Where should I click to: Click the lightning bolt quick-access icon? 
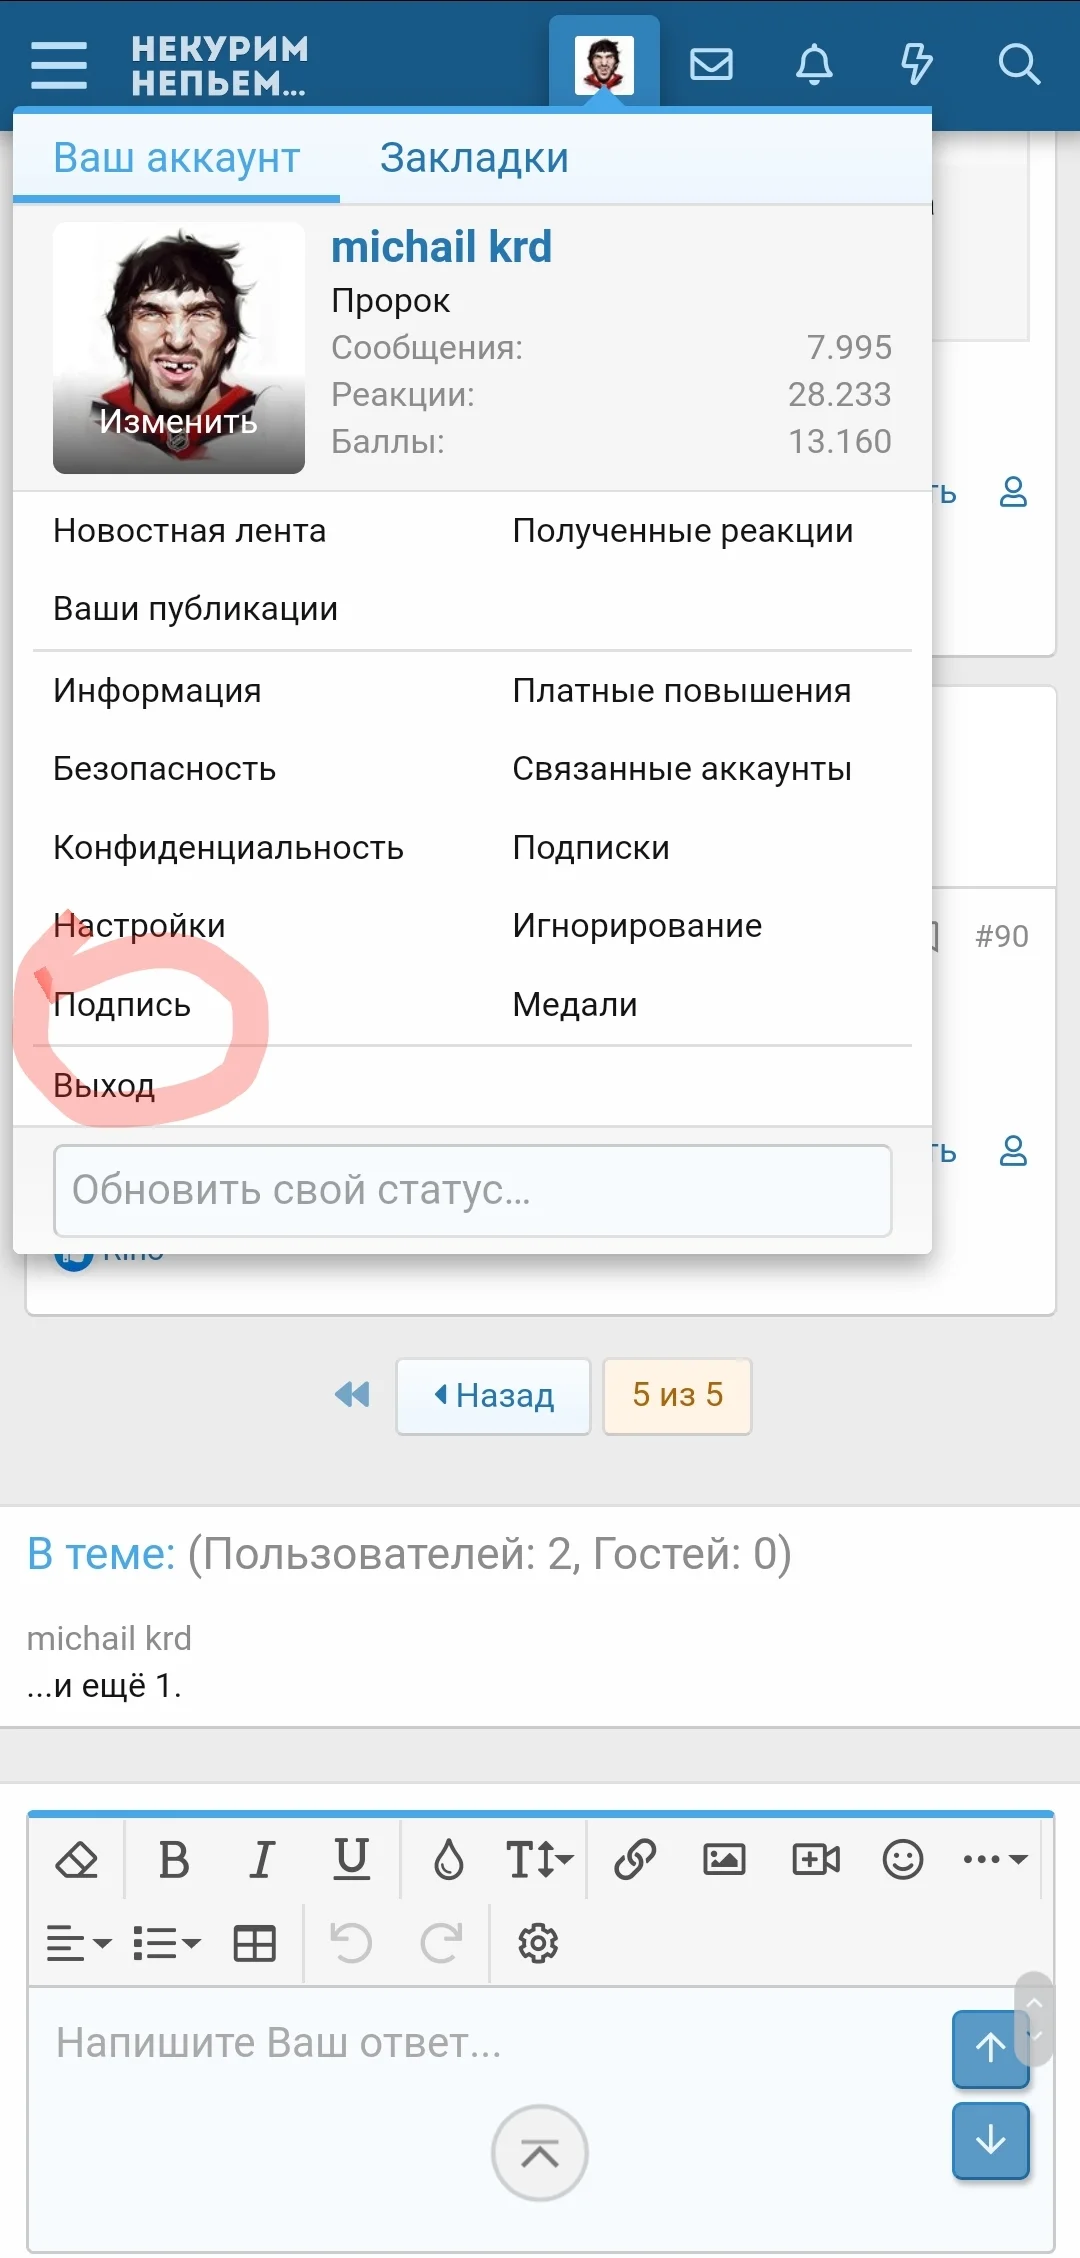point(915,65)
